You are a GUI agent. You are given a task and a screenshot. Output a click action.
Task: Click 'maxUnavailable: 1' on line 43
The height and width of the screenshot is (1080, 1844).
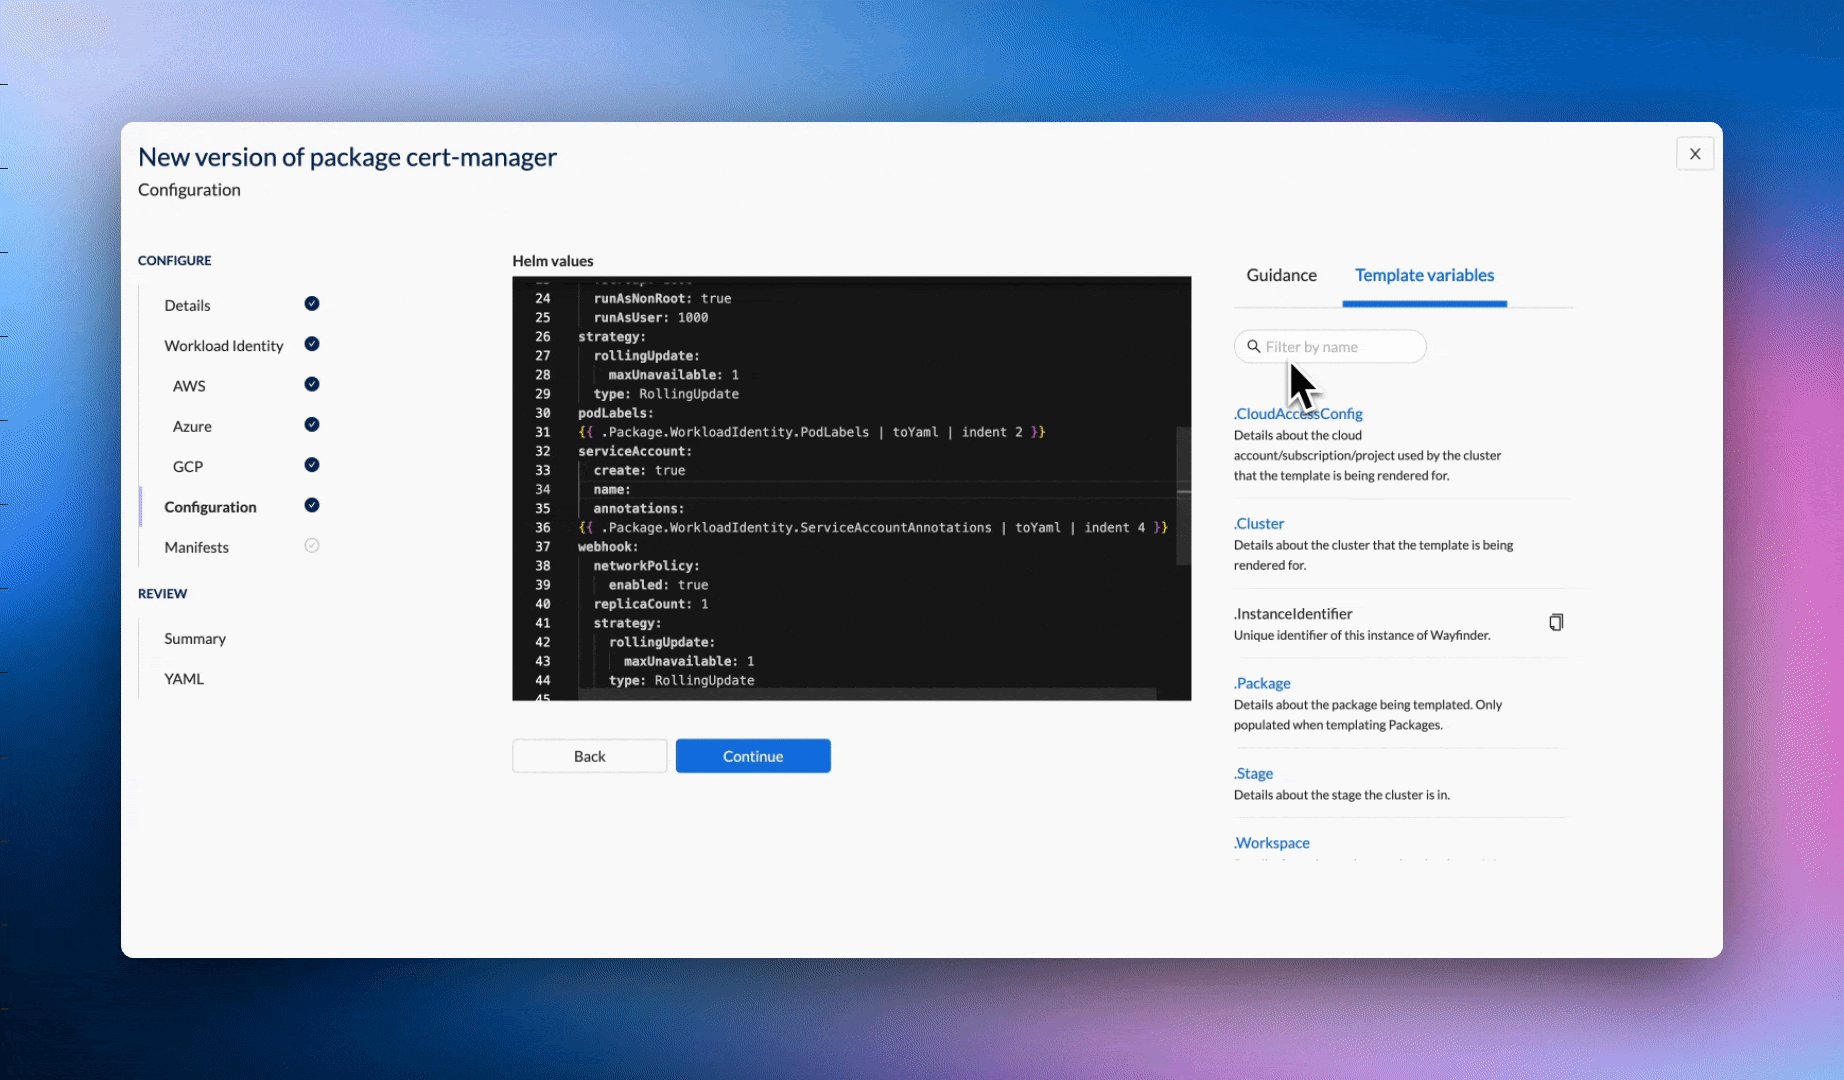pyautogui.click(x=689, y=661)
